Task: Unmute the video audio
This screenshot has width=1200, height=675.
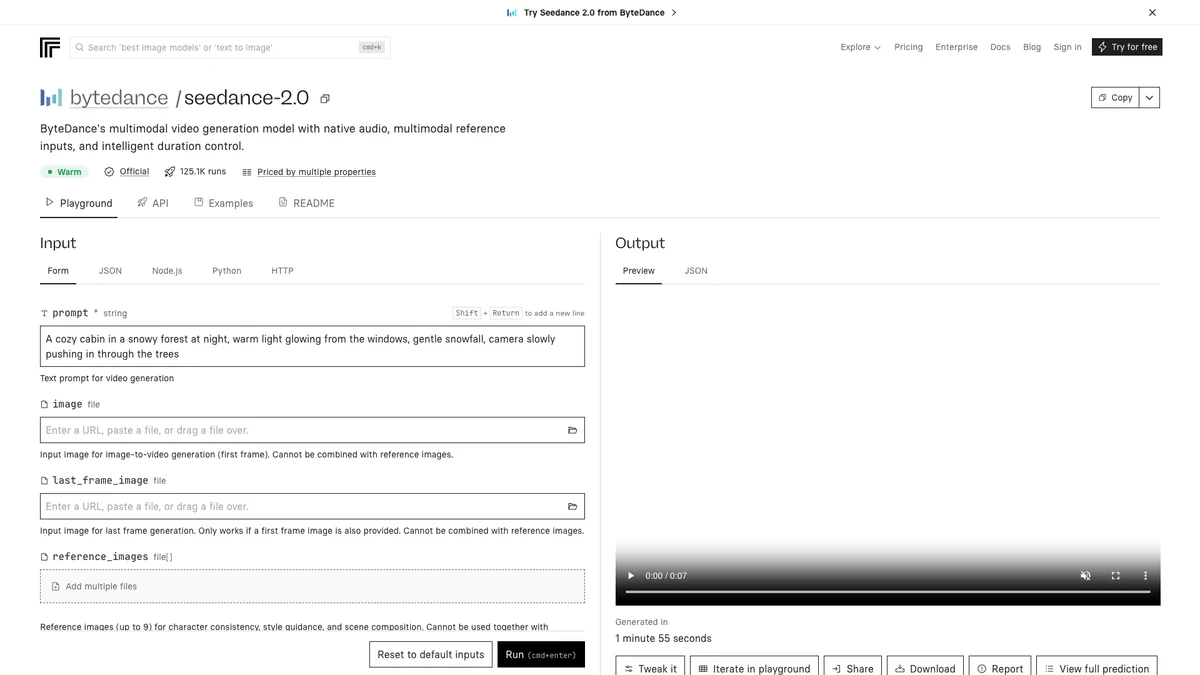Action: pos(1086,576)
